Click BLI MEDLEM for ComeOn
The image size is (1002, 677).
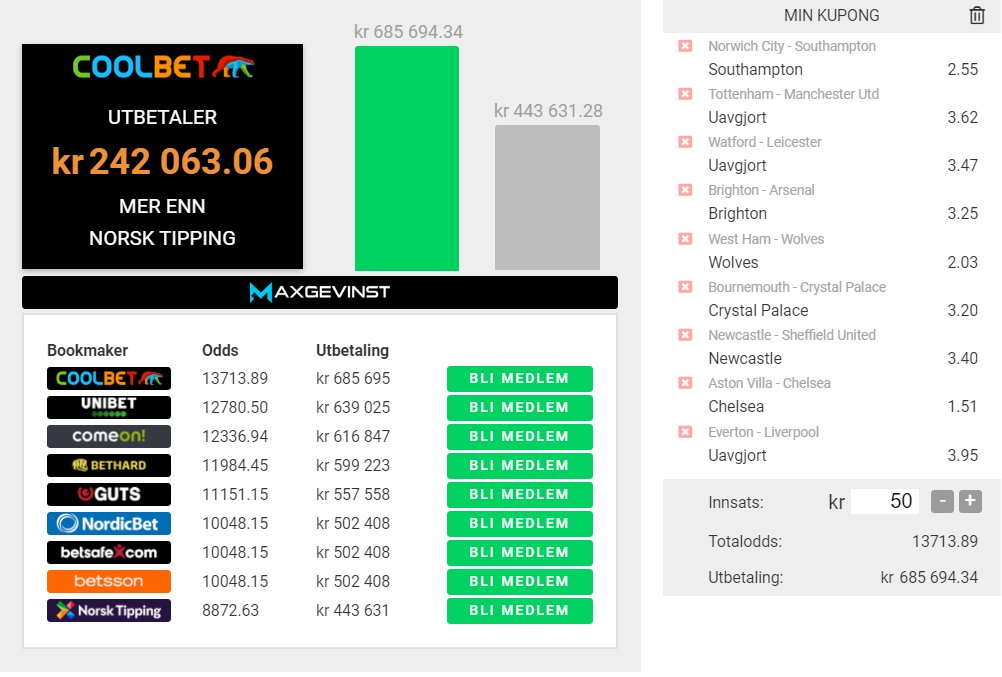[x=520, y=437]
